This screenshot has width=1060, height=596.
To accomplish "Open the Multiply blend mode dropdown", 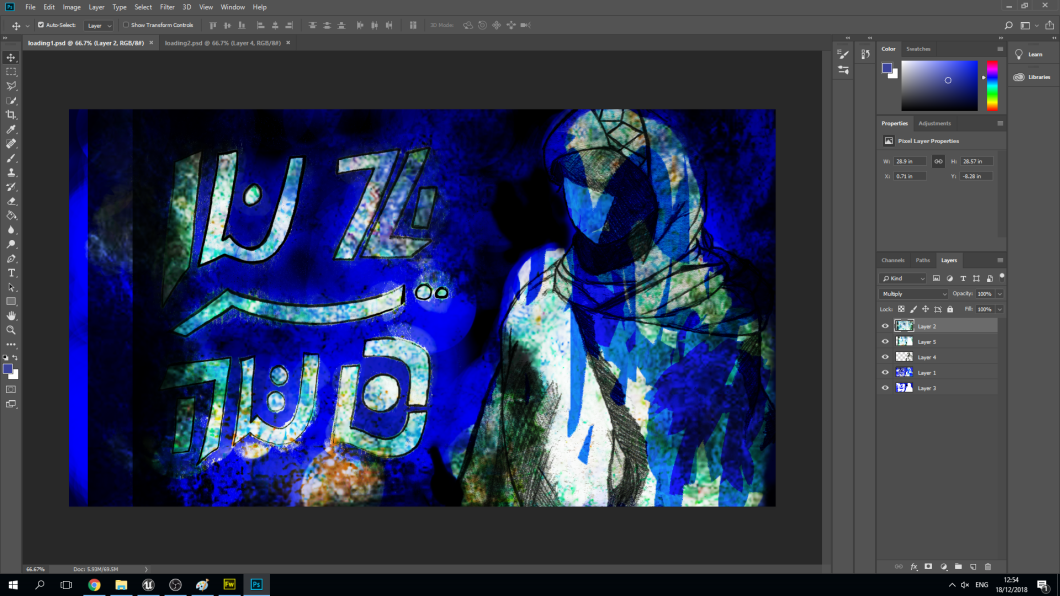I will (913, 294).
